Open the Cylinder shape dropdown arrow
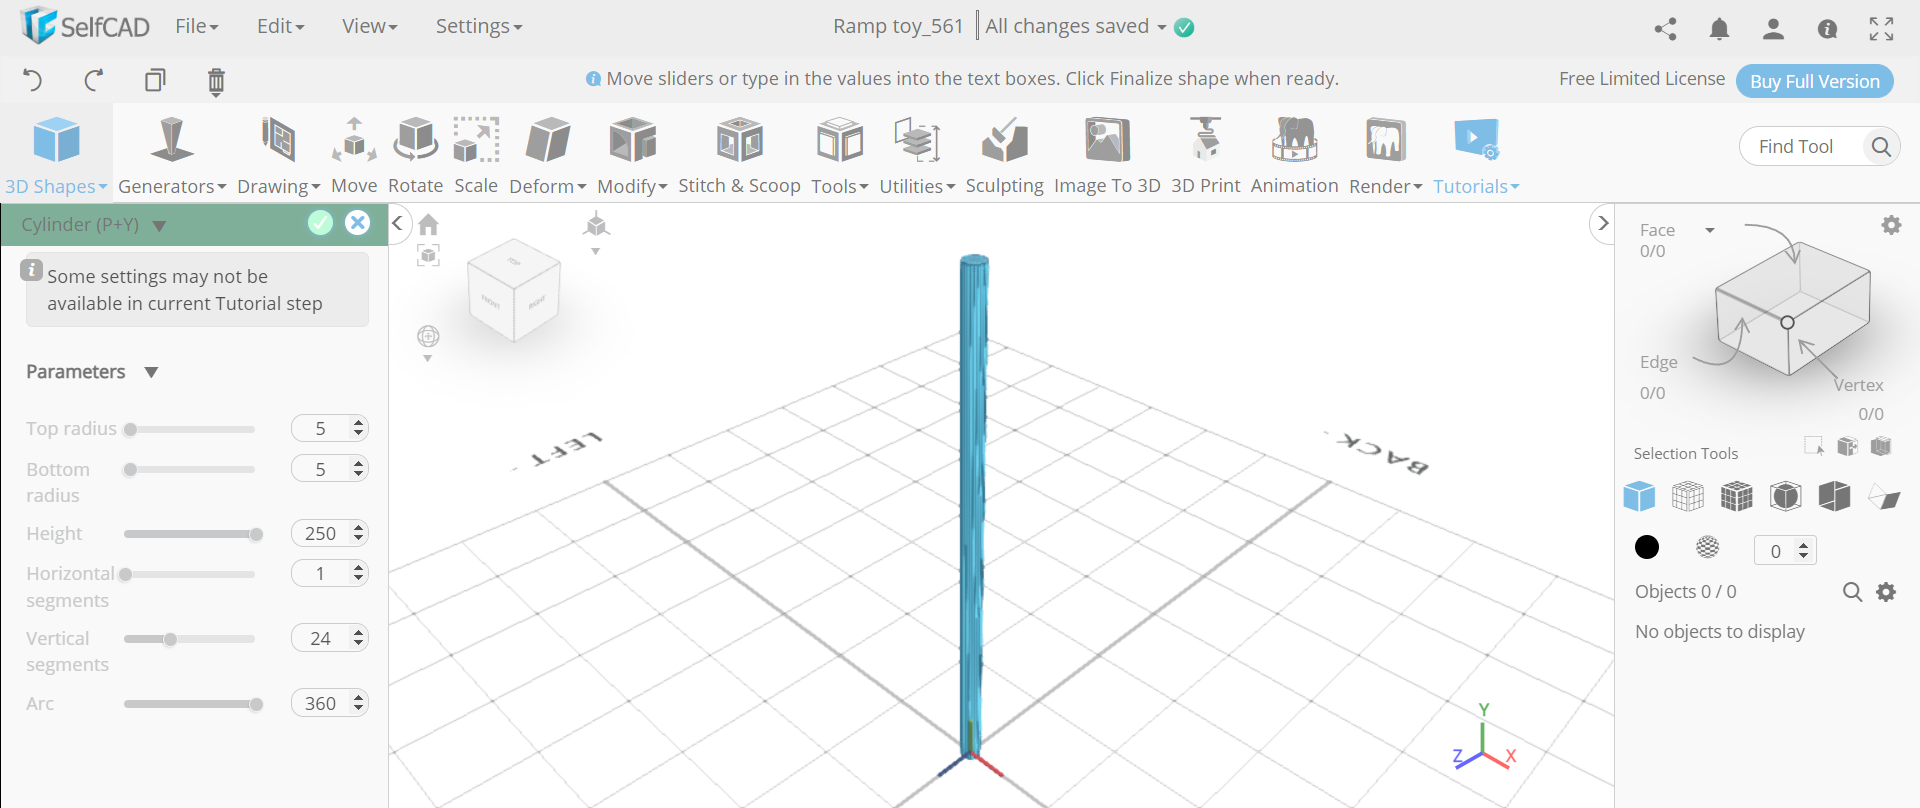1920x808 pixels. pyautogui.click(x=159, y=226)
